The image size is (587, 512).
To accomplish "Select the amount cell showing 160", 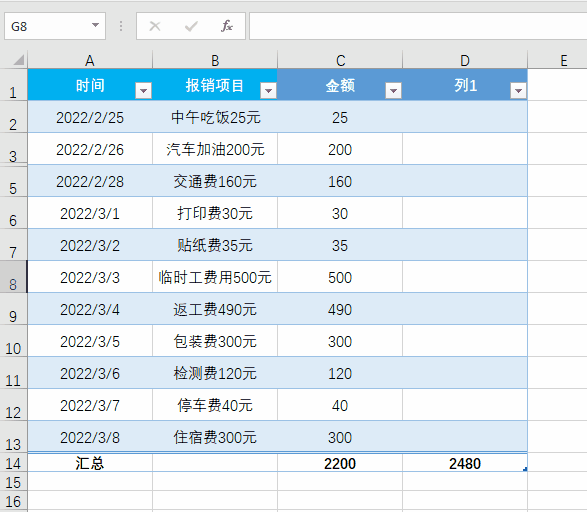I will click(340, 181).
